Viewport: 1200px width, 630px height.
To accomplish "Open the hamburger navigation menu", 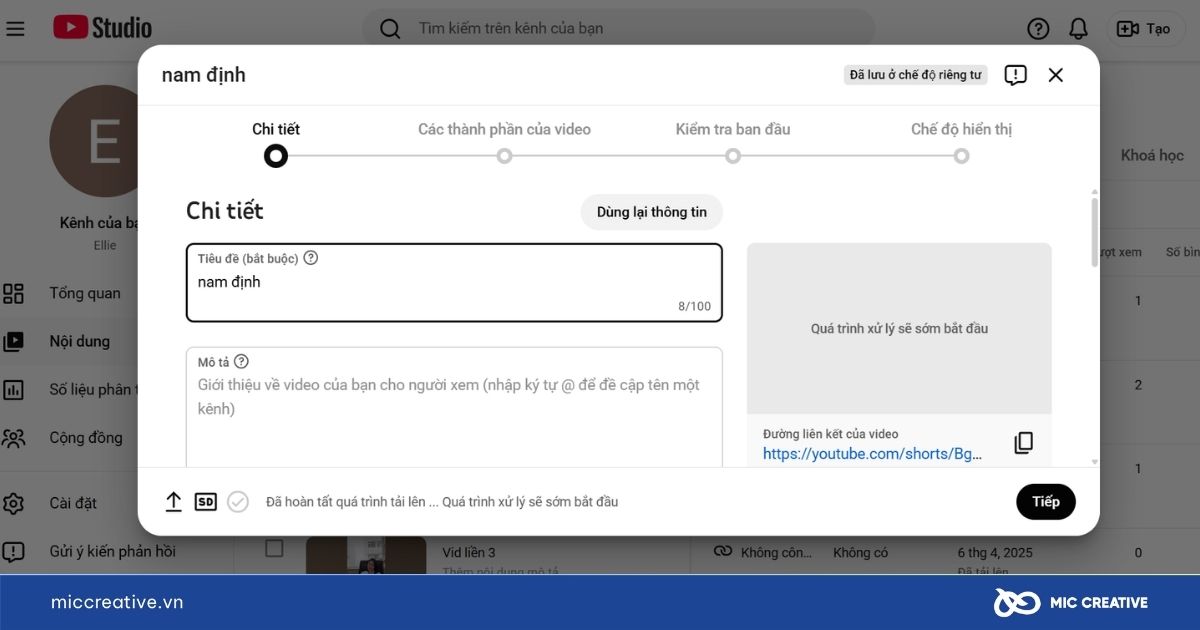I will coord(15,28).
